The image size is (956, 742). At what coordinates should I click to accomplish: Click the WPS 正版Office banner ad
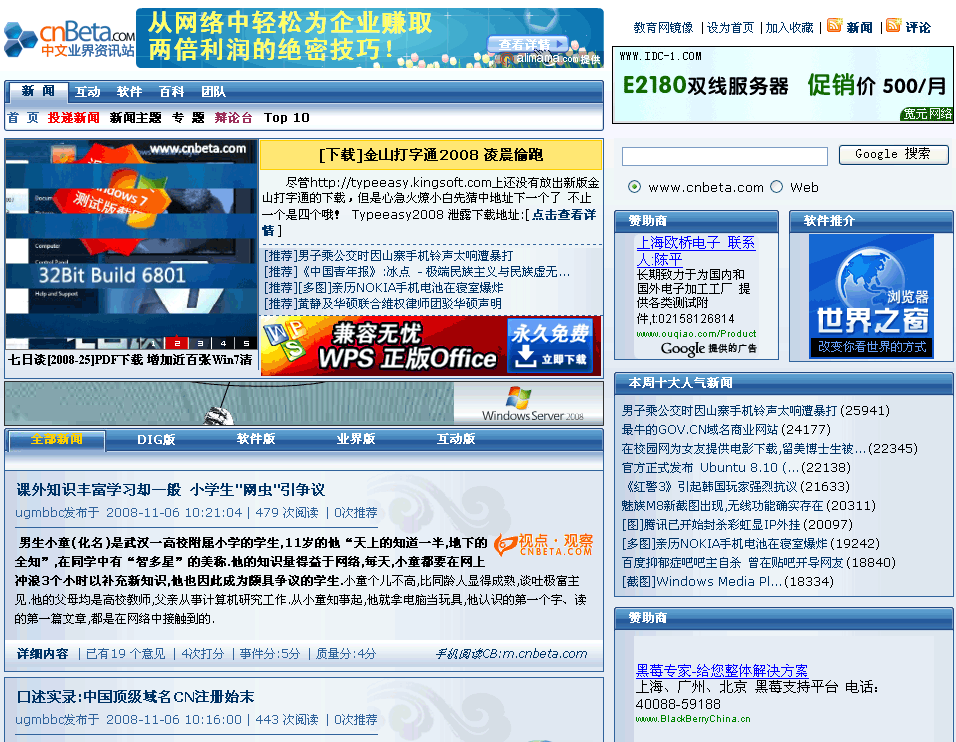pyautogui.click(x=430, y=346)
